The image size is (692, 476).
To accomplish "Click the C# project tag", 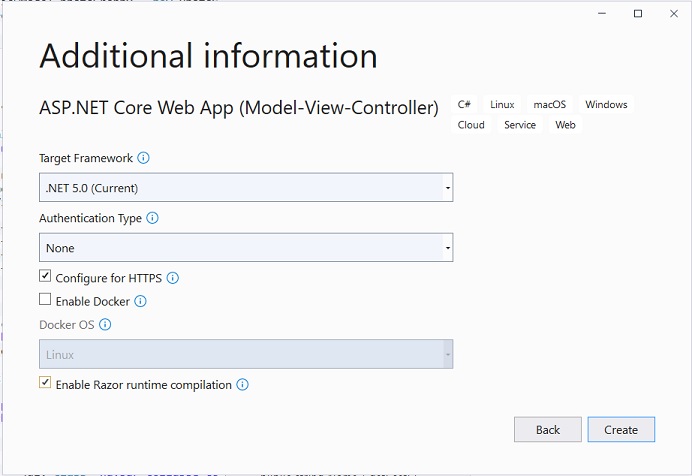I will click(x=464, y=105).
